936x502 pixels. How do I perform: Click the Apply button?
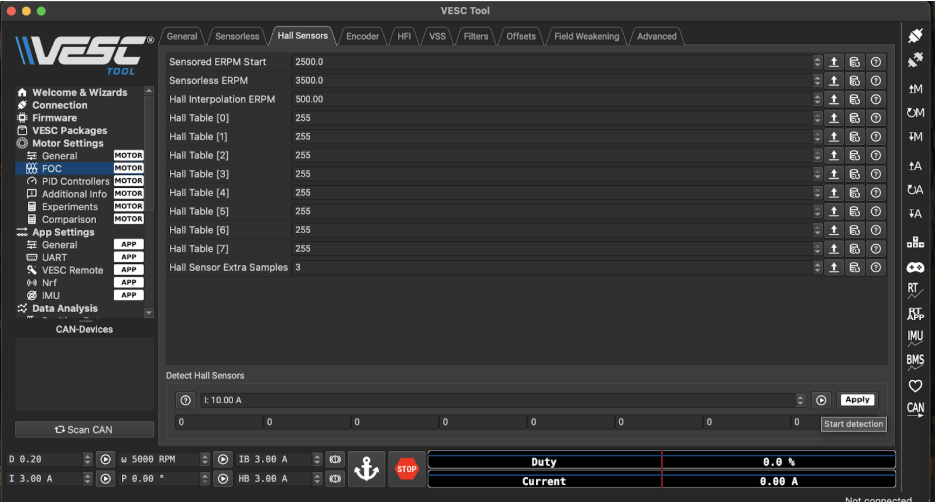pyautogui.click(x=857, y=400)
